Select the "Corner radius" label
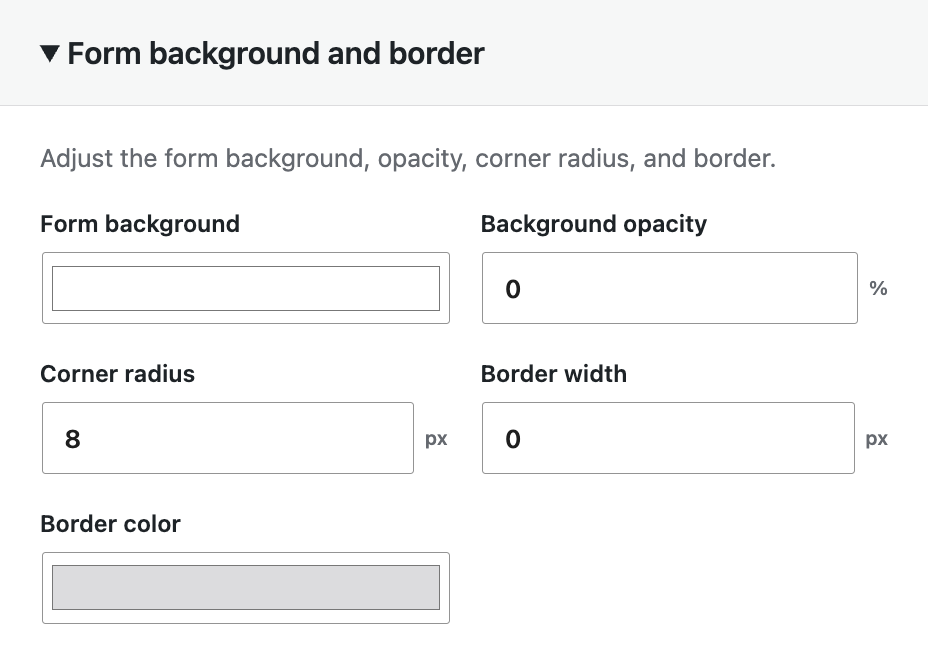928x666 pixels. (x=118, y=374)
